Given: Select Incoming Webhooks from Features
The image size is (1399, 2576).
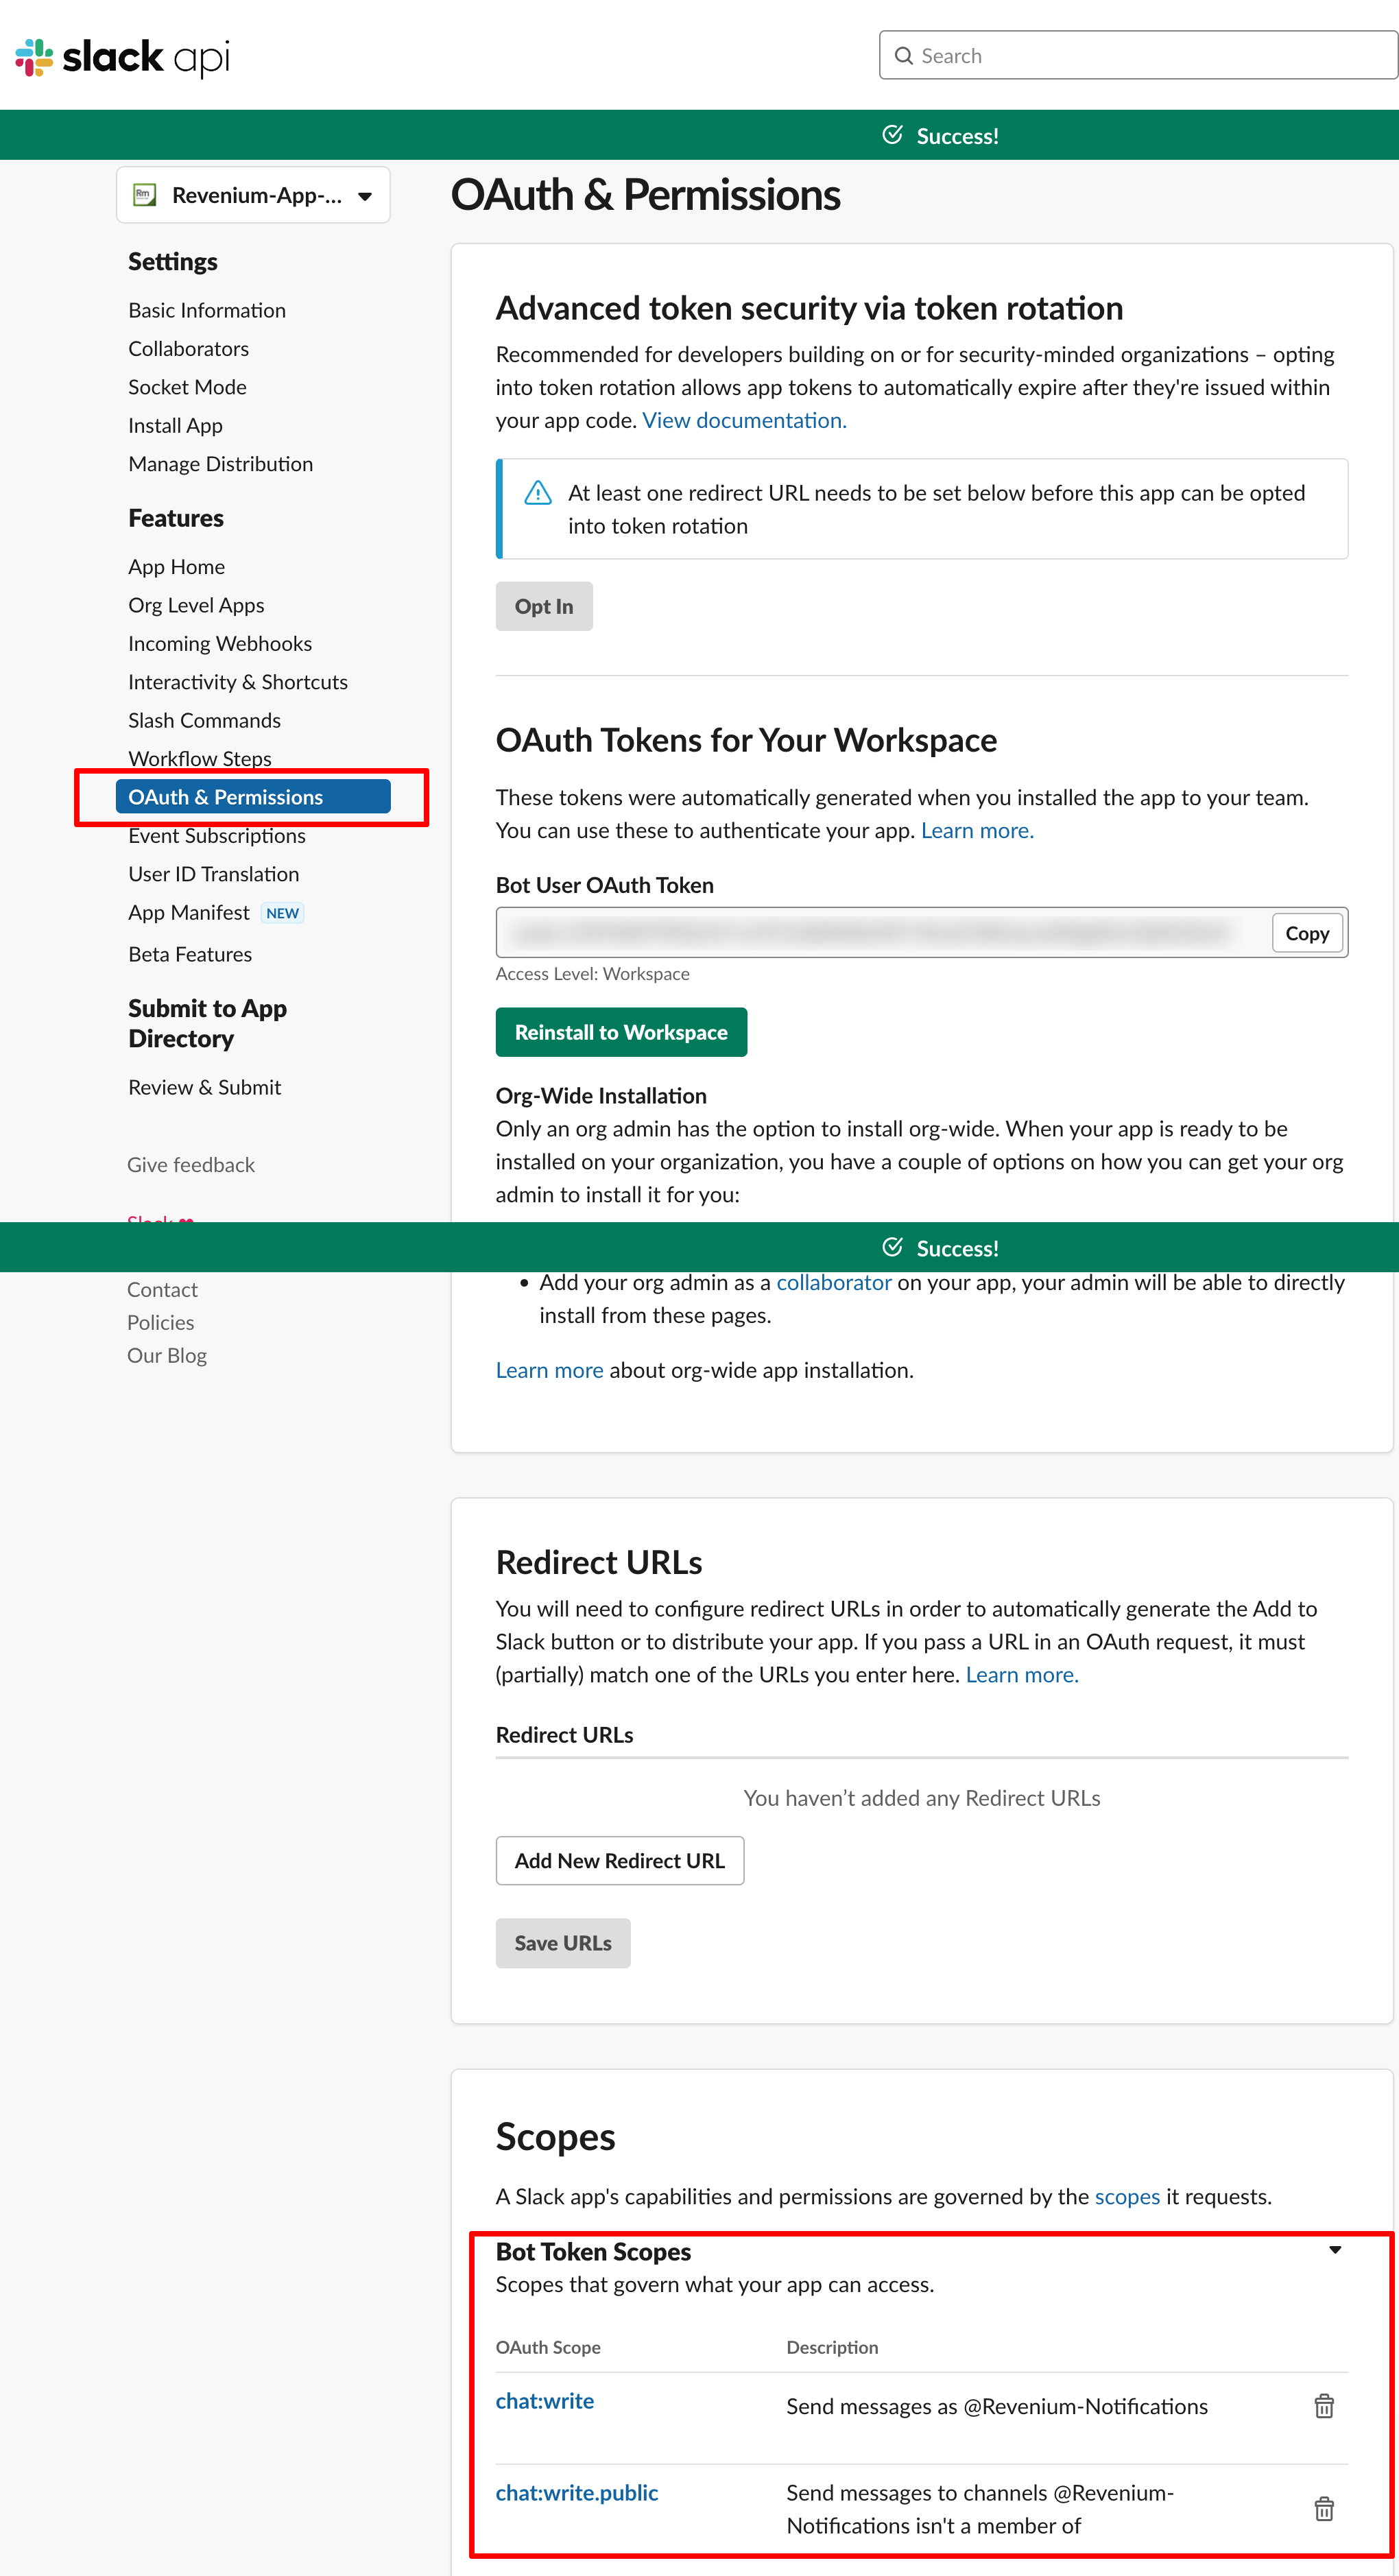Looking at the screenshot, I should coord(219,644).
